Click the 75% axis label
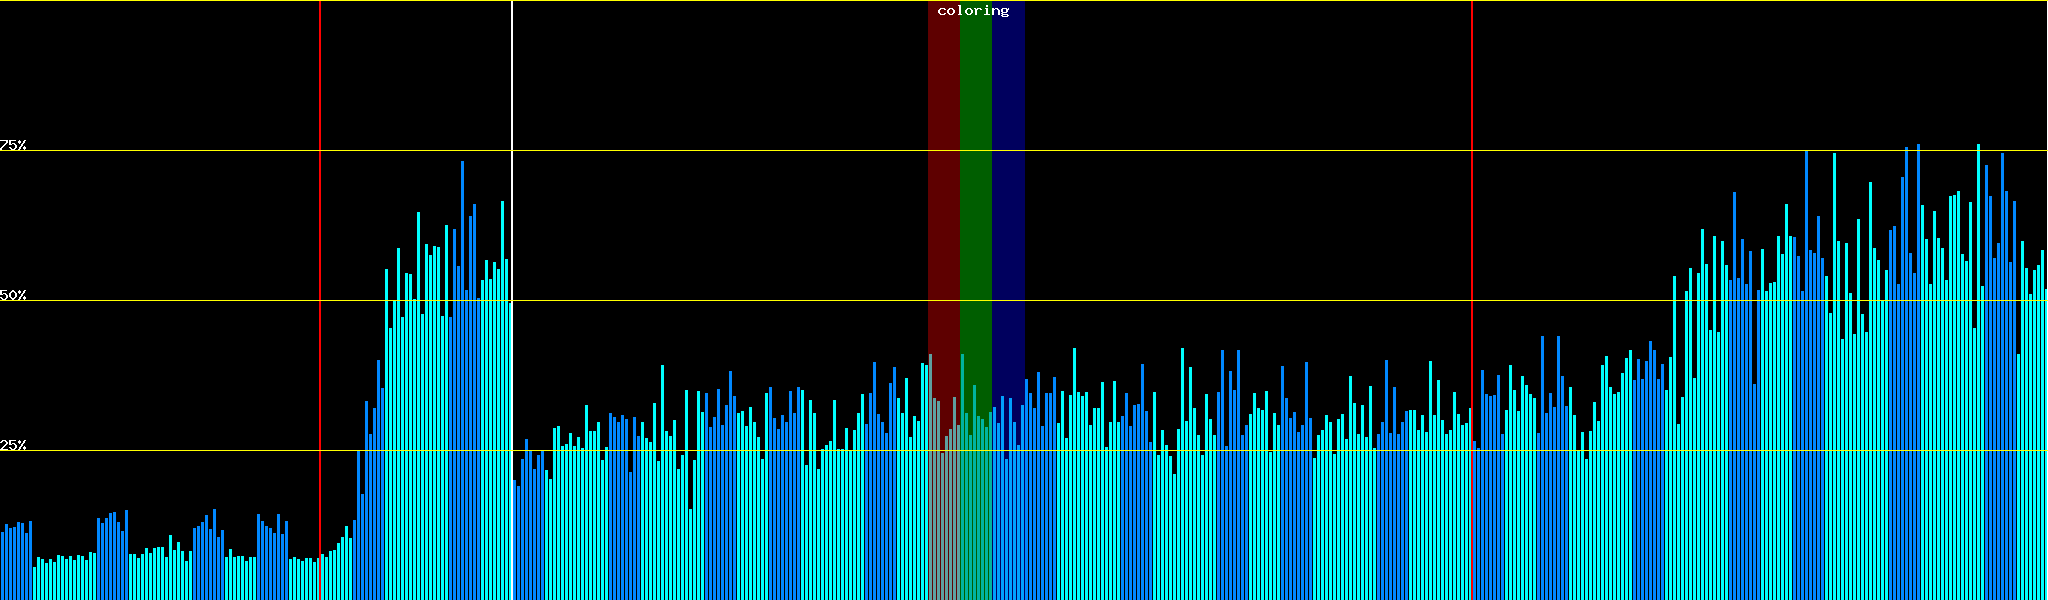Viewport: 2048px width, 600px height. (x=13, y=145)
